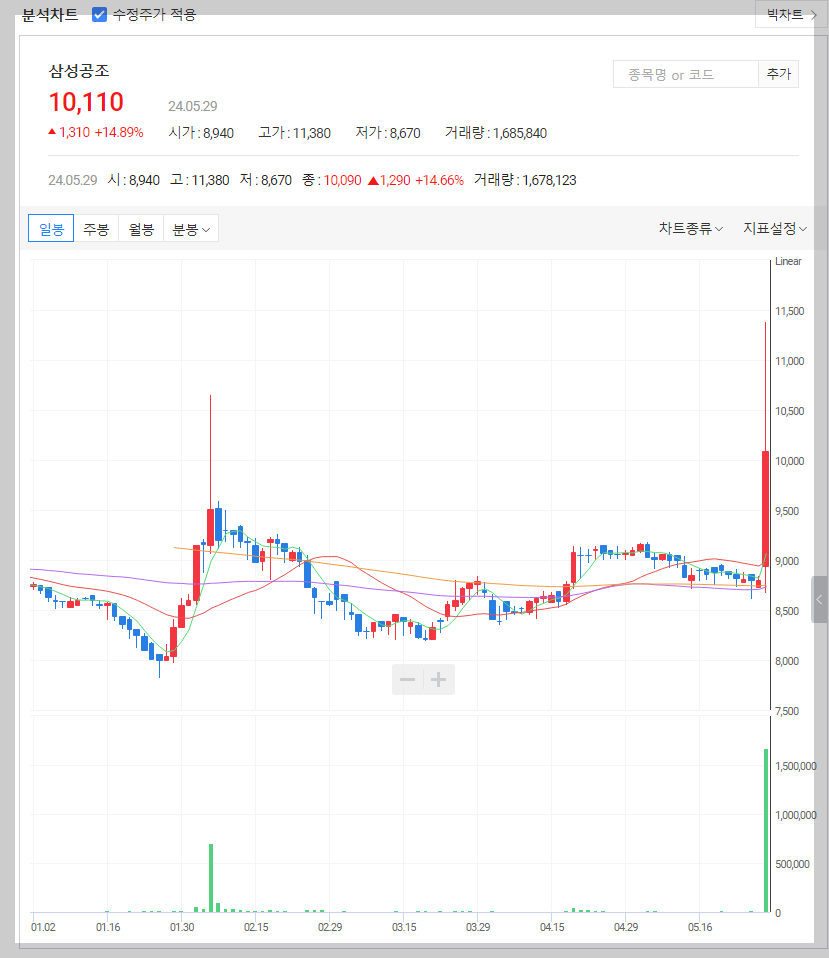Click the +14.89% change rate
This screenshot has width=829, height=958.
click(119, 133)
